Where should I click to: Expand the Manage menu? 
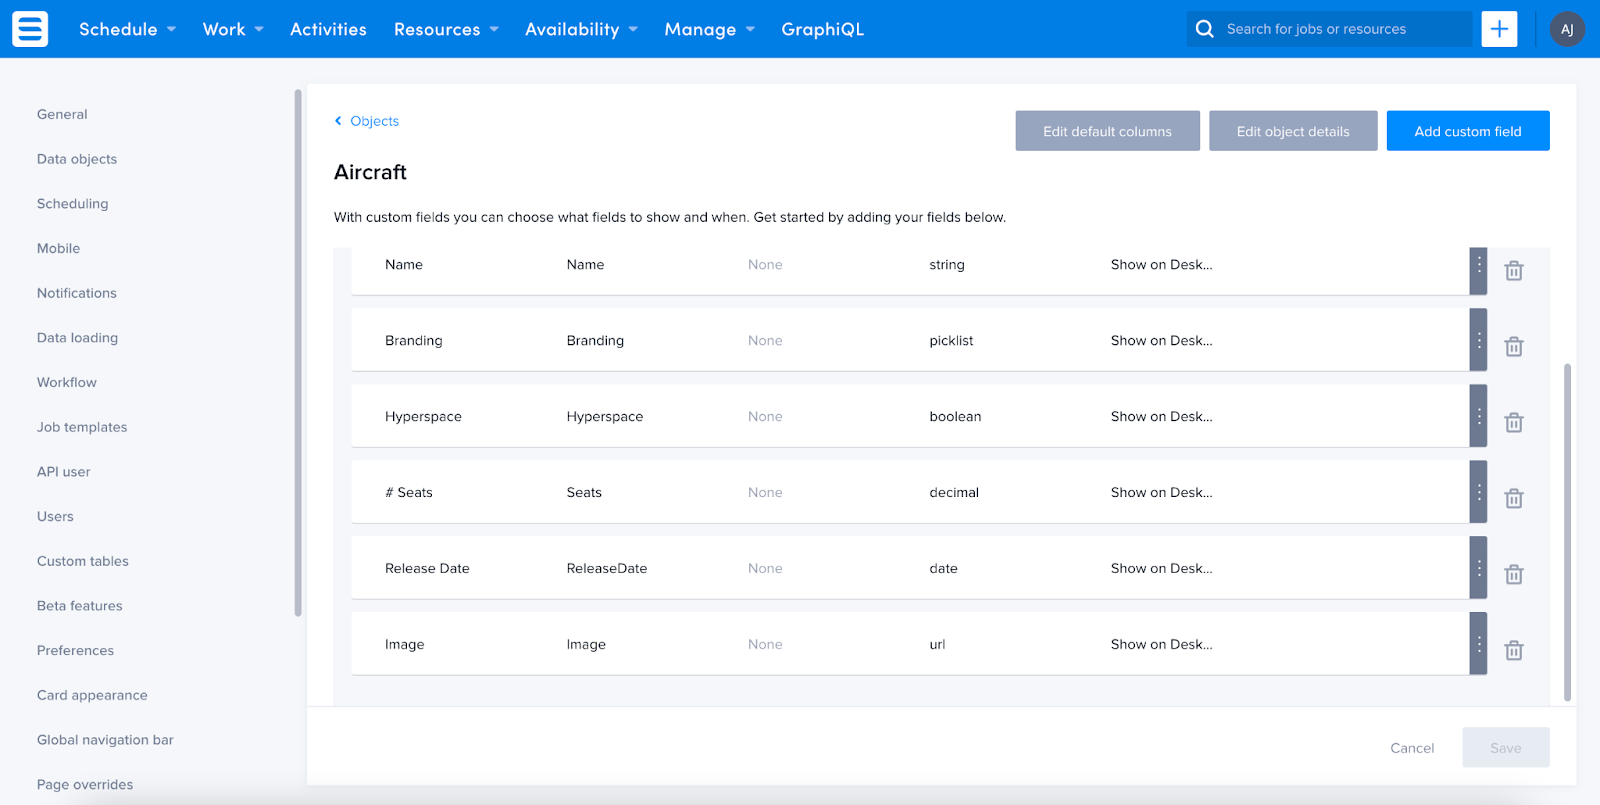(x=709, y=29)
